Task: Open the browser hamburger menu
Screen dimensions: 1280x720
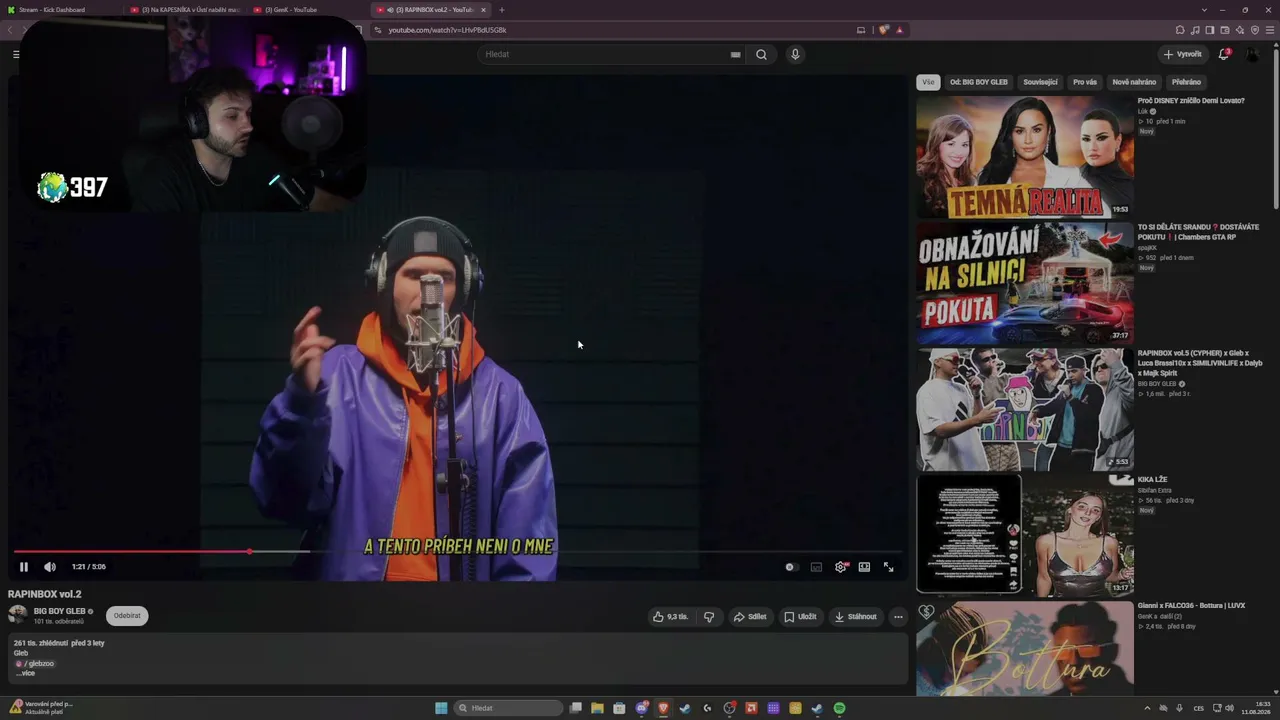Action: click(1270, 30)
